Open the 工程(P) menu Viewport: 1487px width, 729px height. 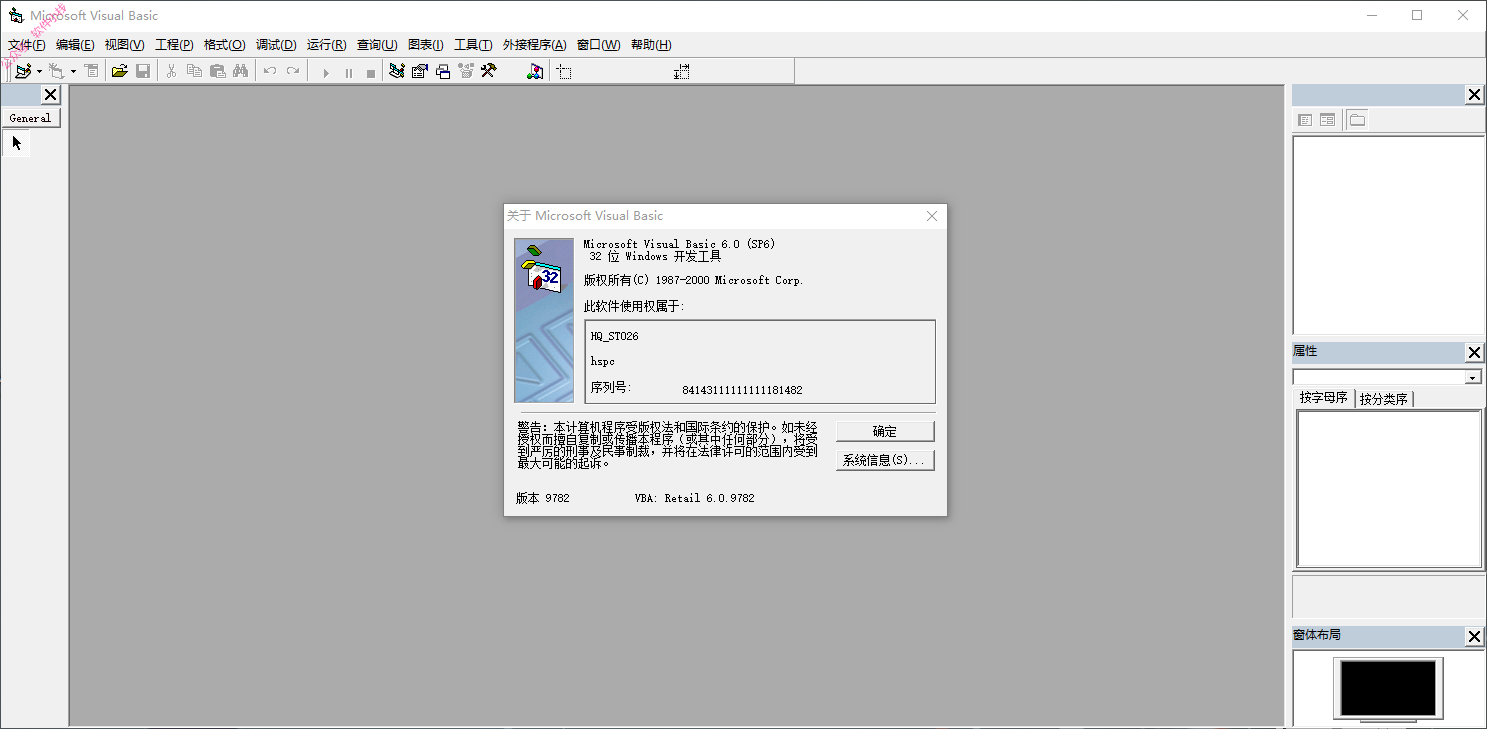(174, 45)
